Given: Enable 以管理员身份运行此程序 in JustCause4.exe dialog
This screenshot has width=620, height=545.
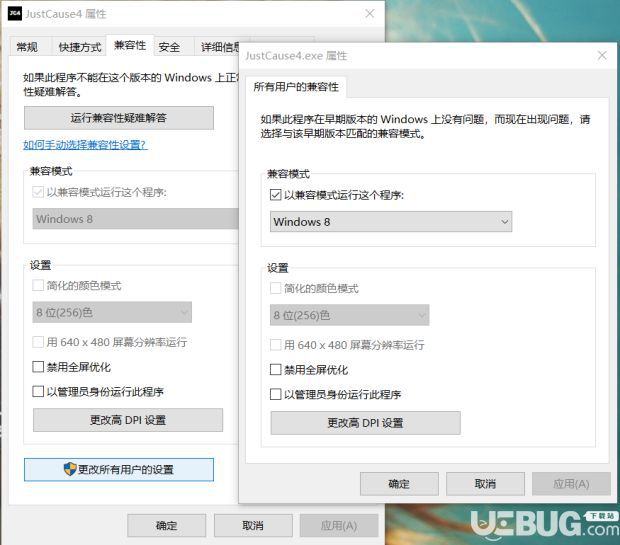Looking at the screenshot, I should 276,394.
